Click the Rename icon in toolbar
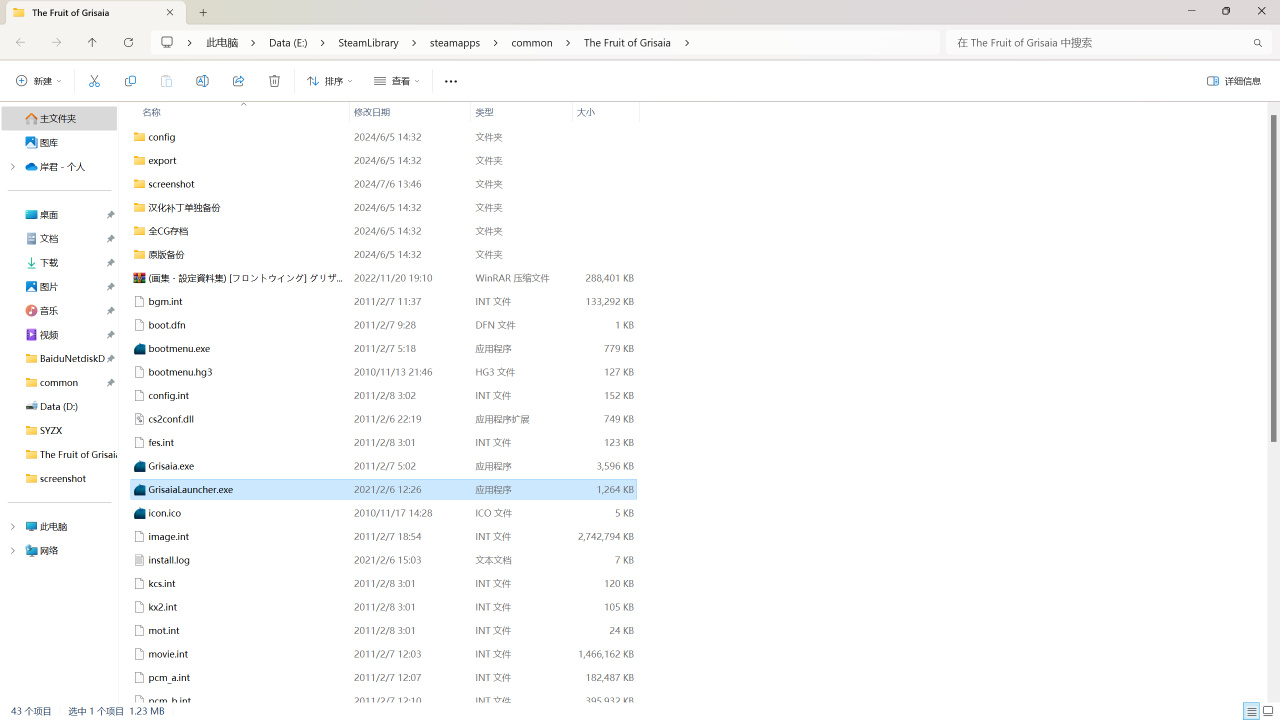Viewport: 1280px width, 720px height. click(x=202, y=81)
